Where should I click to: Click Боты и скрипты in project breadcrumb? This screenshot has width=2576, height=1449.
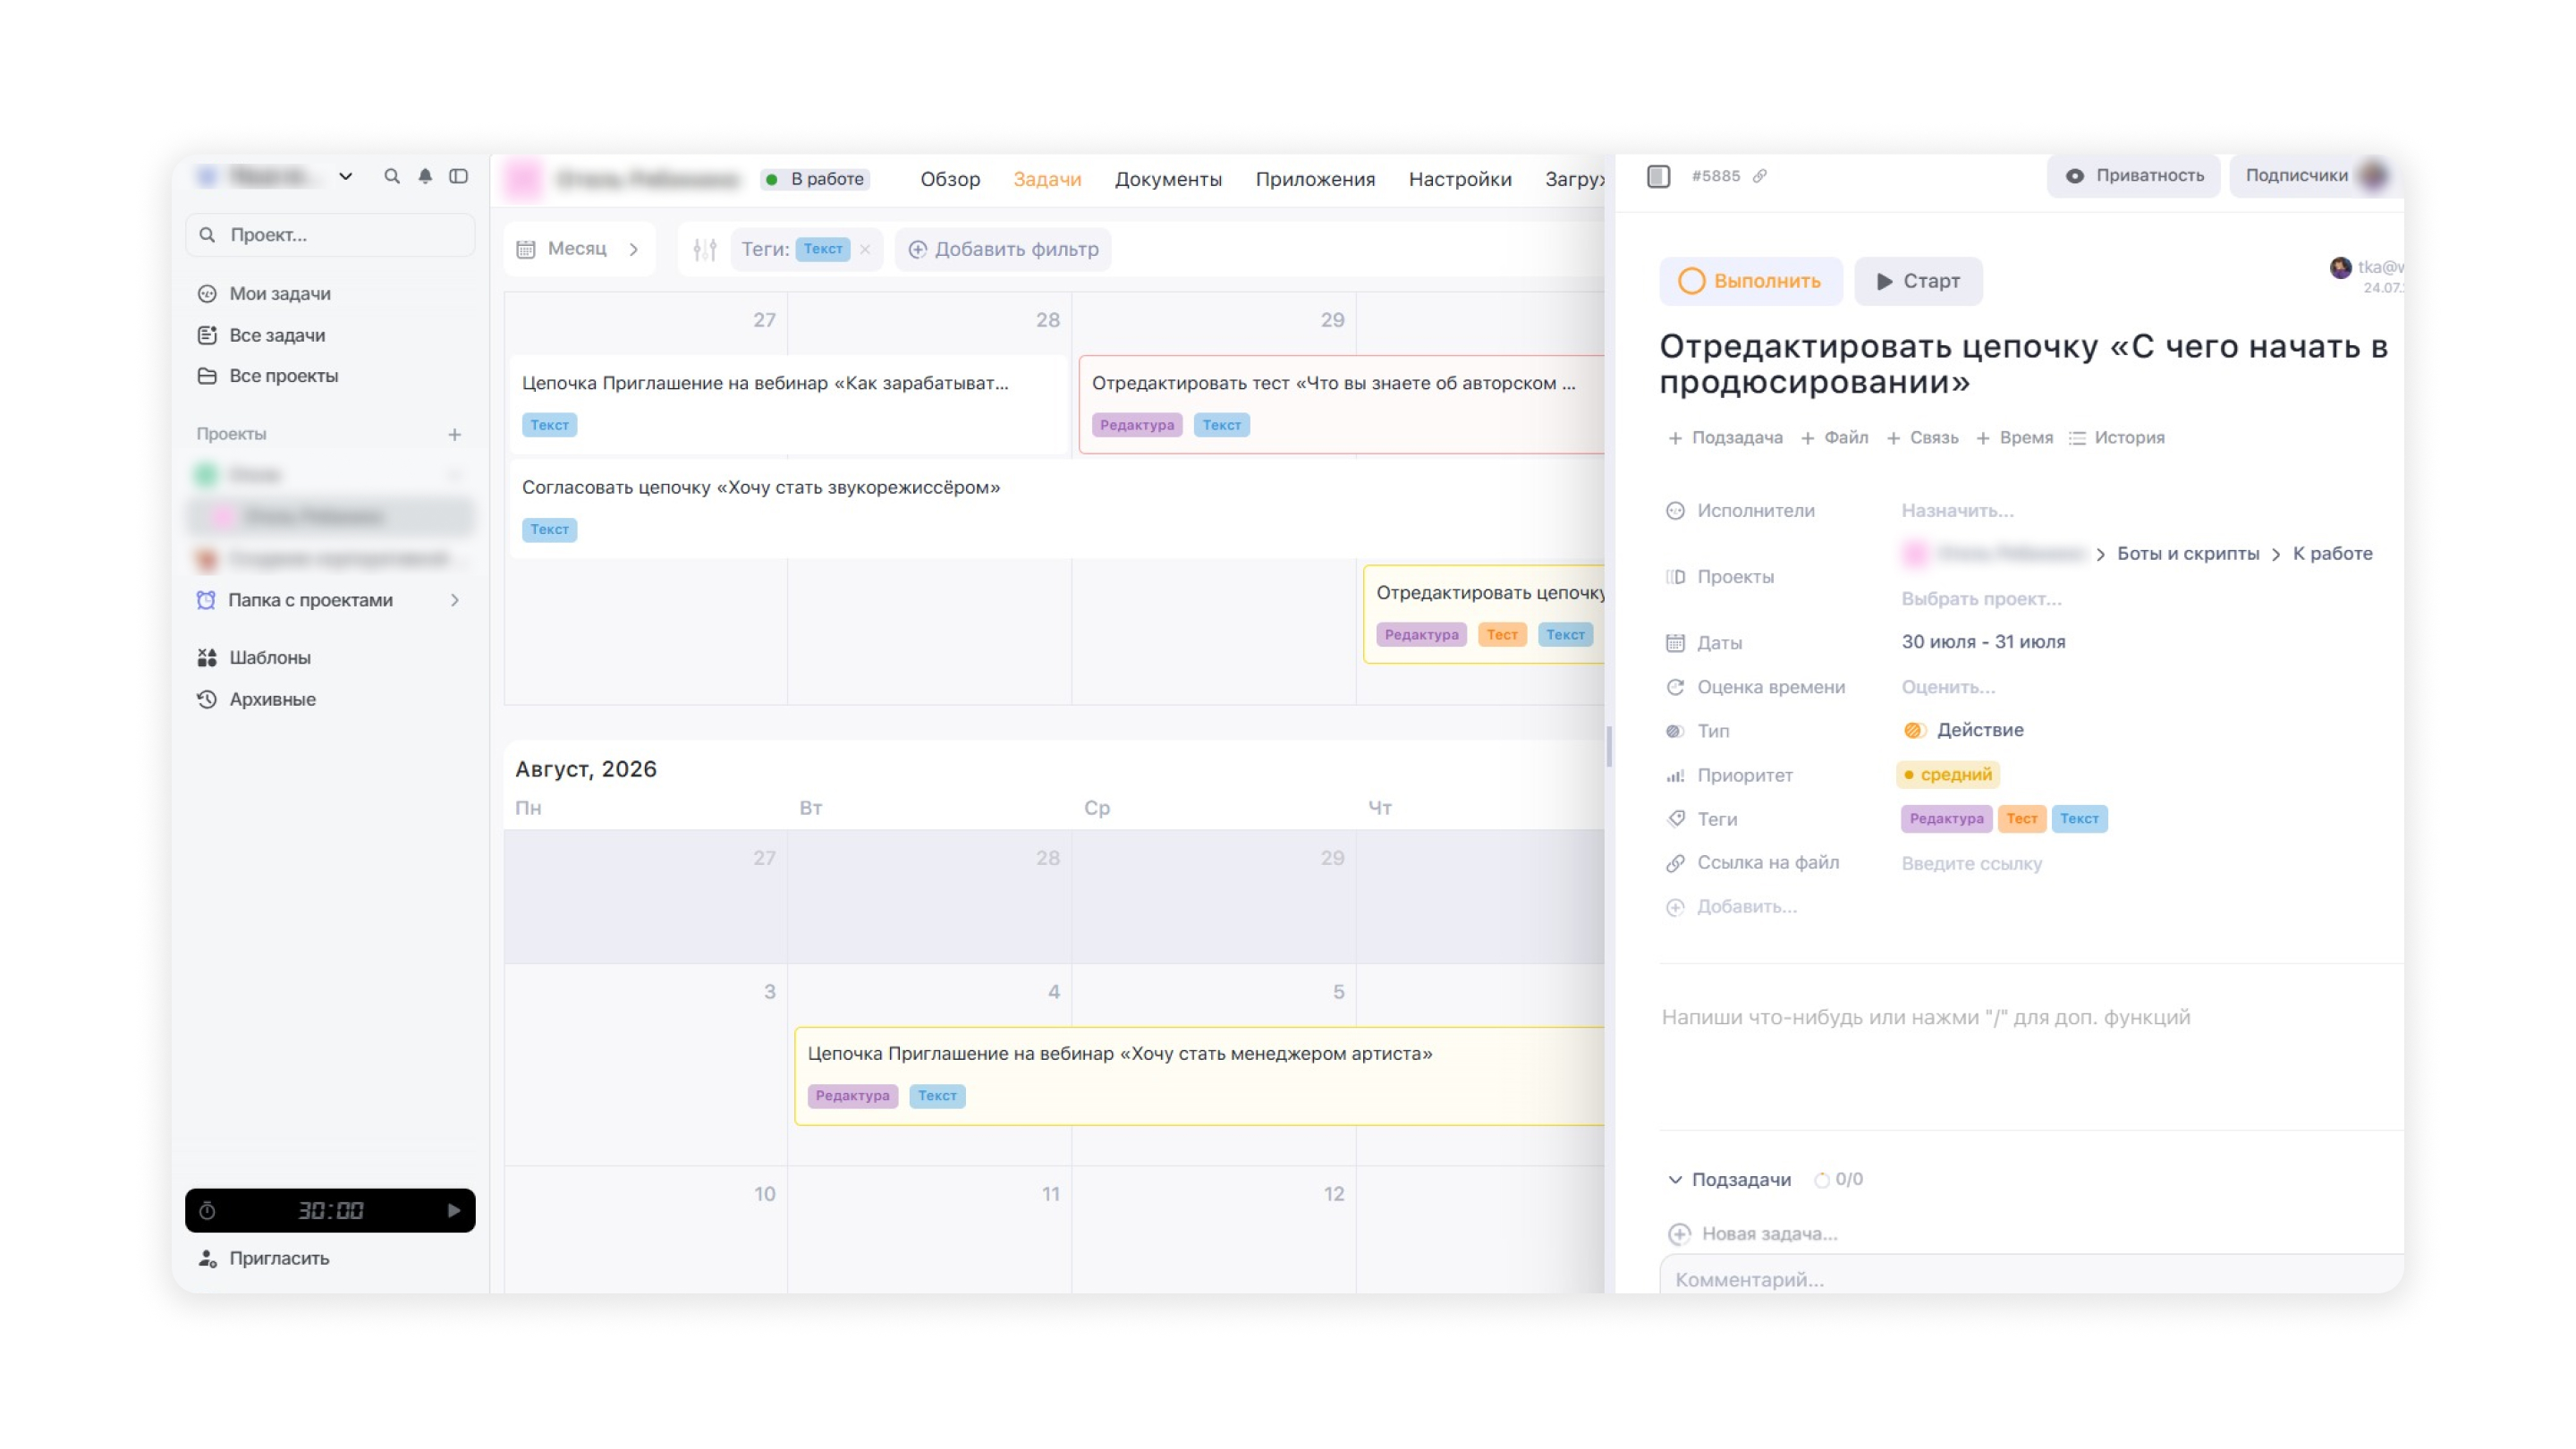[2188, 554]
